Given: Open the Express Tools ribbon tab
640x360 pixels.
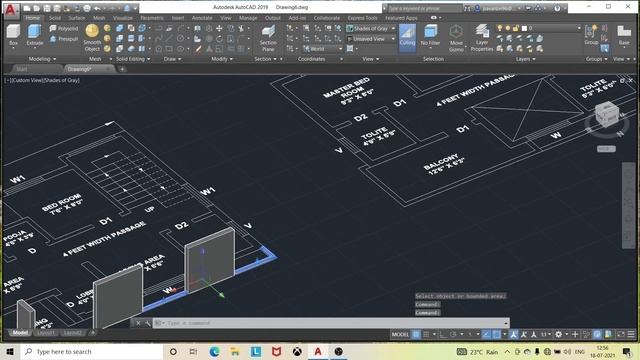Looking at the screenshot, I should pos(362,18).
